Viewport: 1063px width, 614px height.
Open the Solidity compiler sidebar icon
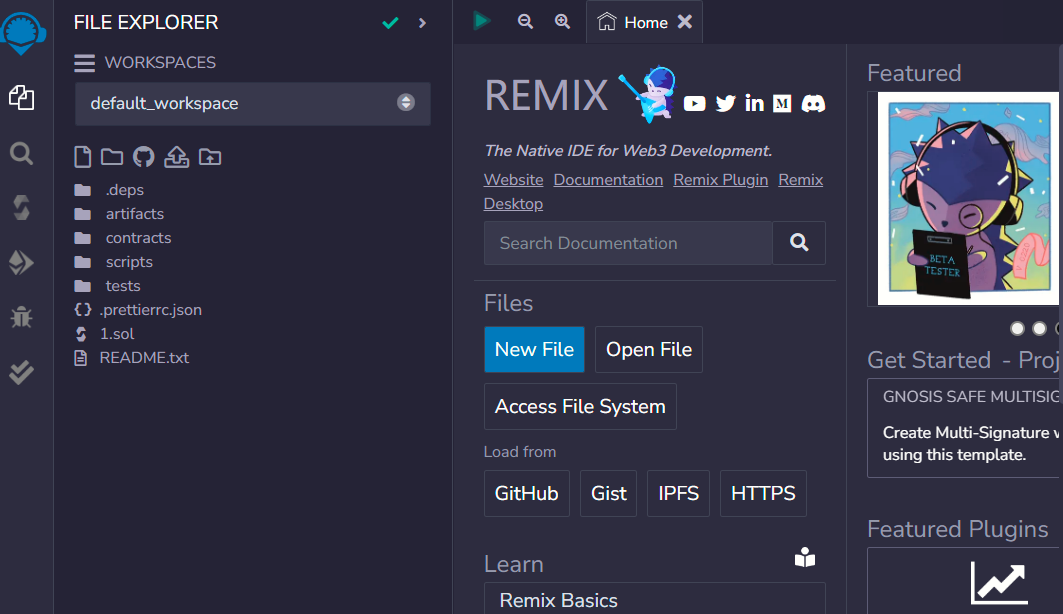22,207
